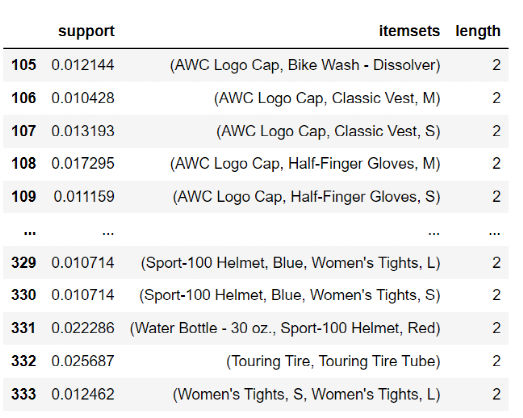The width and height of the screenshot is (523, 418).
Task: Click support value 0.022286
Action: [x=83, y=328]
